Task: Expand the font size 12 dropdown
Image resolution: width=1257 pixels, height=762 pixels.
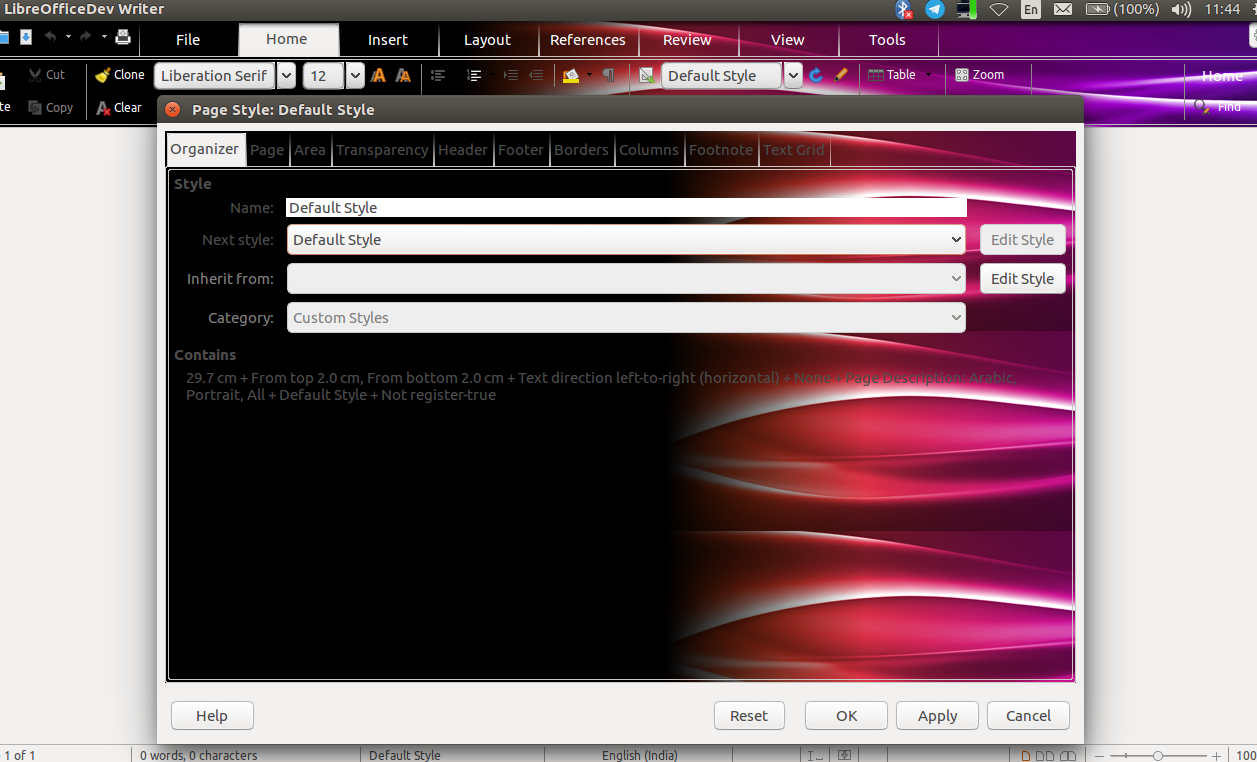Action: 355,76
